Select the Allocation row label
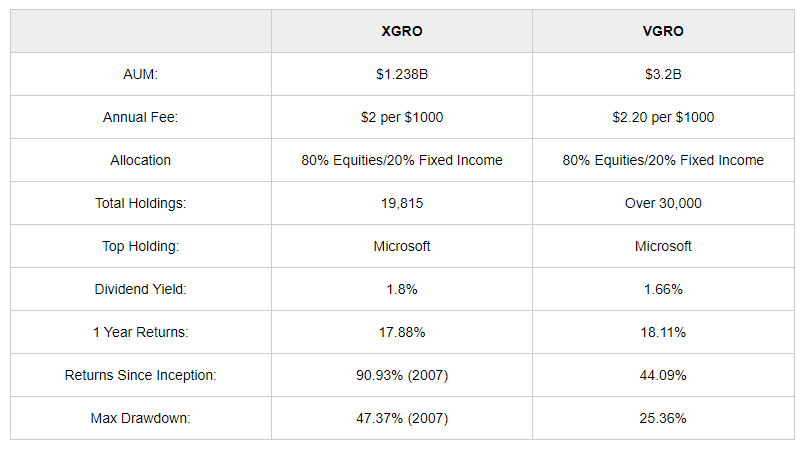Screen dimensions: 807x453 tap(141, 160)
